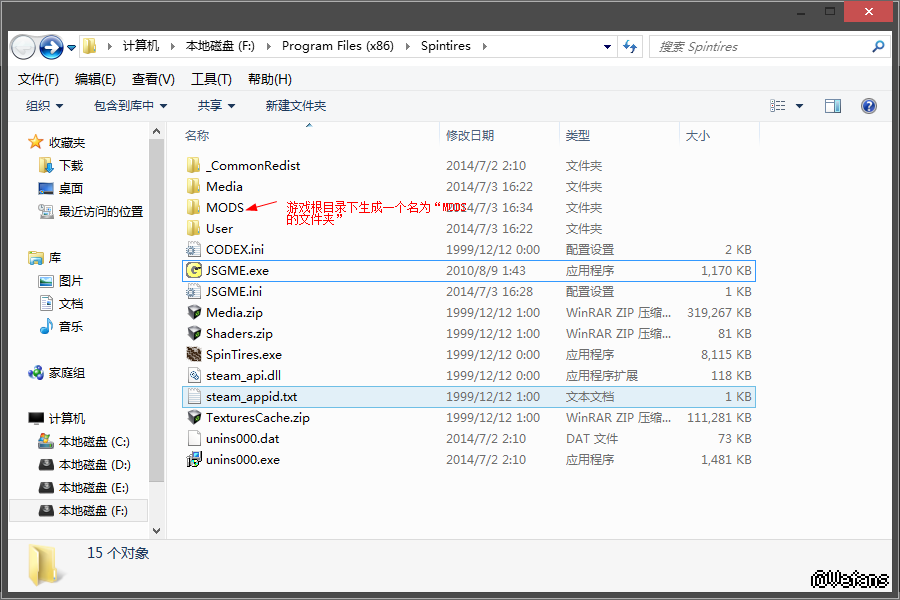Viewport: 900px width, 600px height.
Task: Open 本地磁盘 (D:) in the sidebar
Action: (95, 464)
